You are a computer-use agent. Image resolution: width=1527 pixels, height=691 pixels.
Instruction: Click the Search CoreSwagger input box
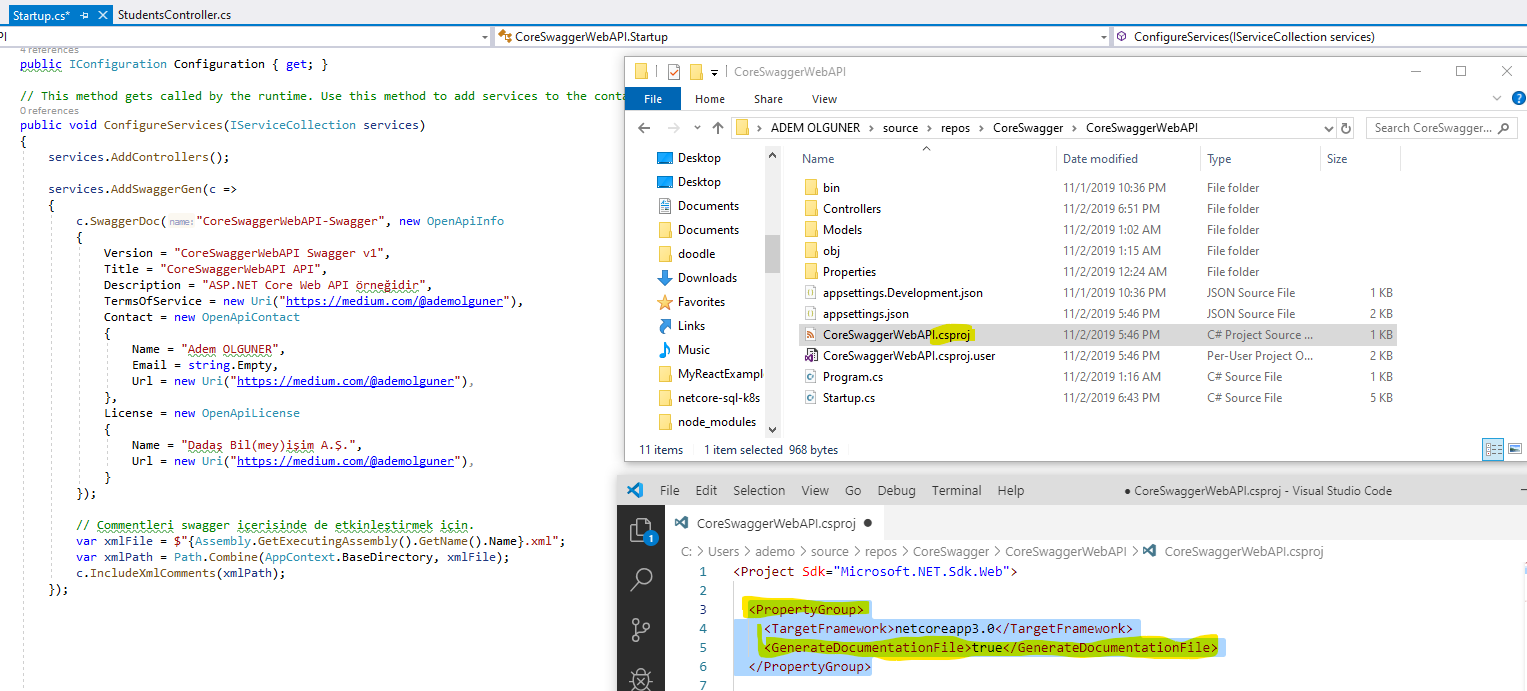(1432, 128)
